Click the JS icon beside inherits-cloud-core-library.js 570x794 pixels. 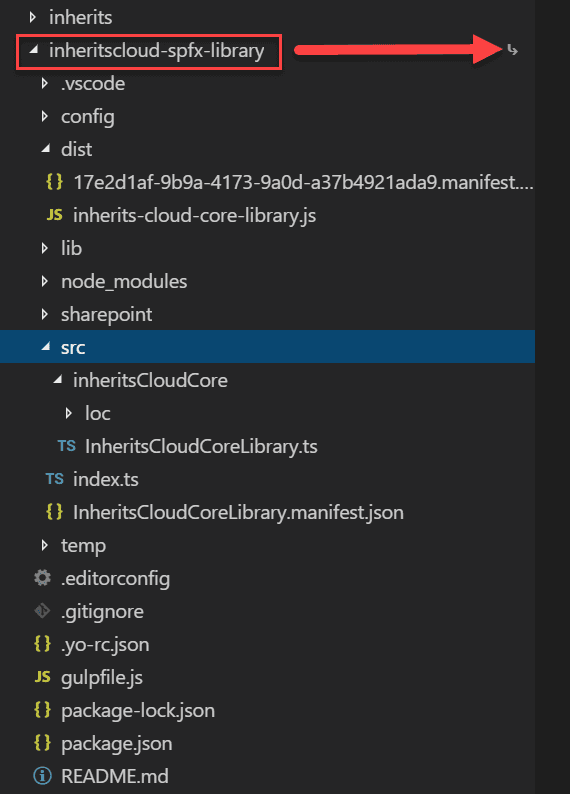click(54, 215)
